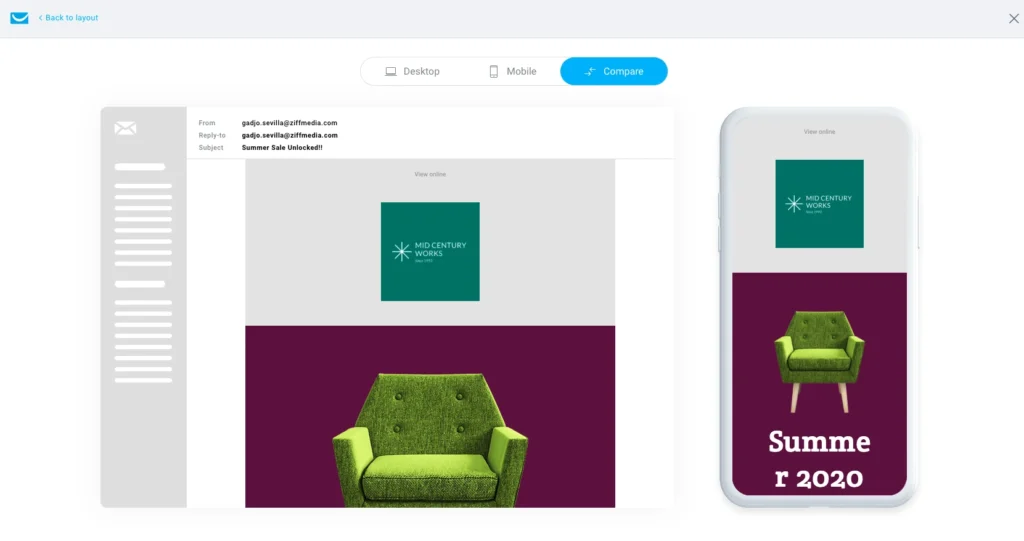Click the green armchair in desktop preview
The height and width of the screenshot is (541, 1024).
pyautogui.click(x=430, y=440)
